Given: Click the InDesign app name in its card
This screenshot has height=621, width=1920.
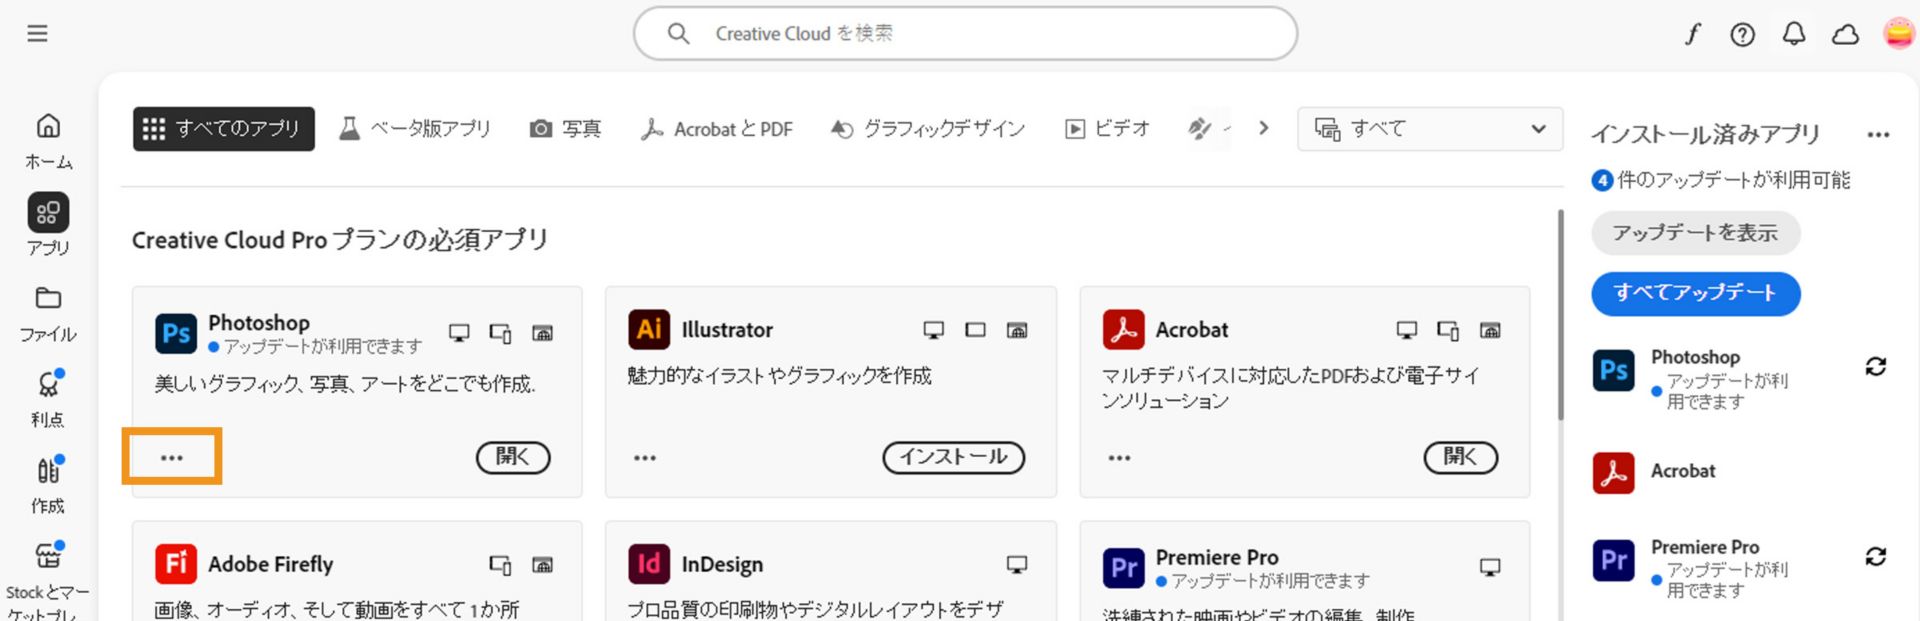Looking at the screenshot, I should pyautogui.click(x=722, y=565).
